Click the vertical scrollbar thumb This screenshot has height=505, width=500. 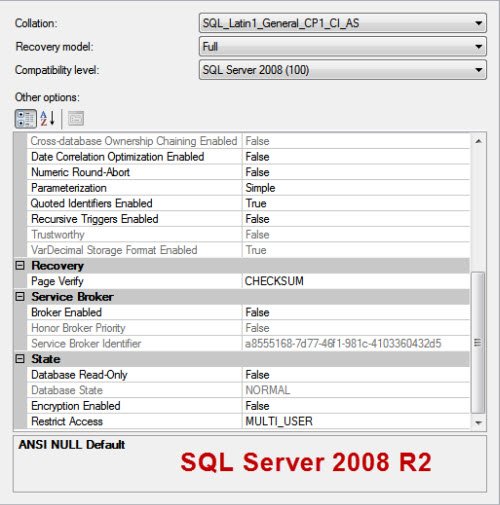click(x=478, y=342)
